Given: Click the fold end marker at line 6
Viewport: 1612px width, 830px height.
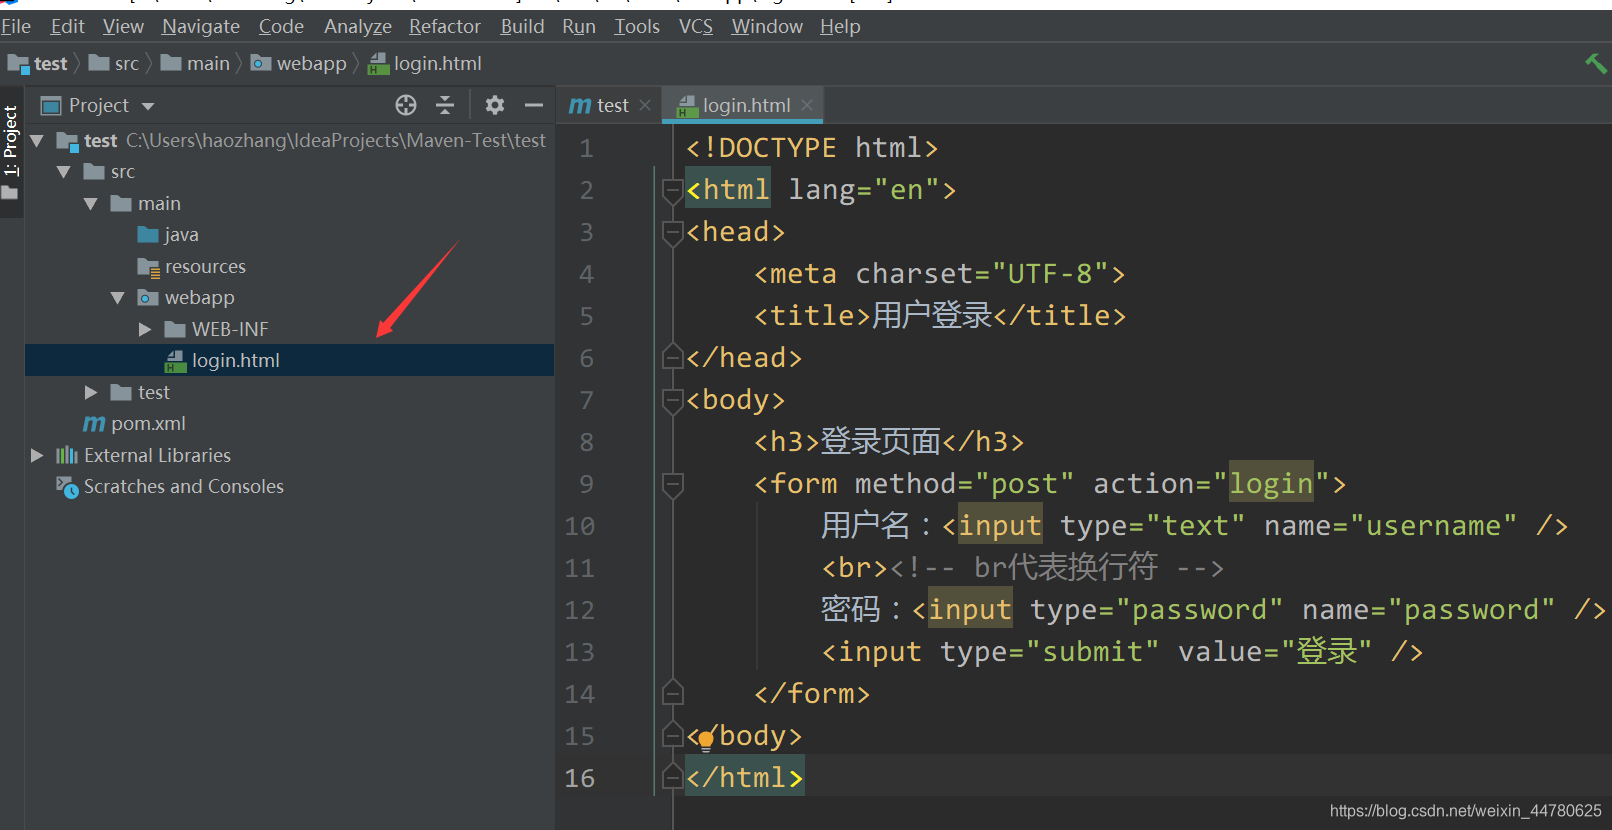Looking at the screenshot, I should [673, 358].
